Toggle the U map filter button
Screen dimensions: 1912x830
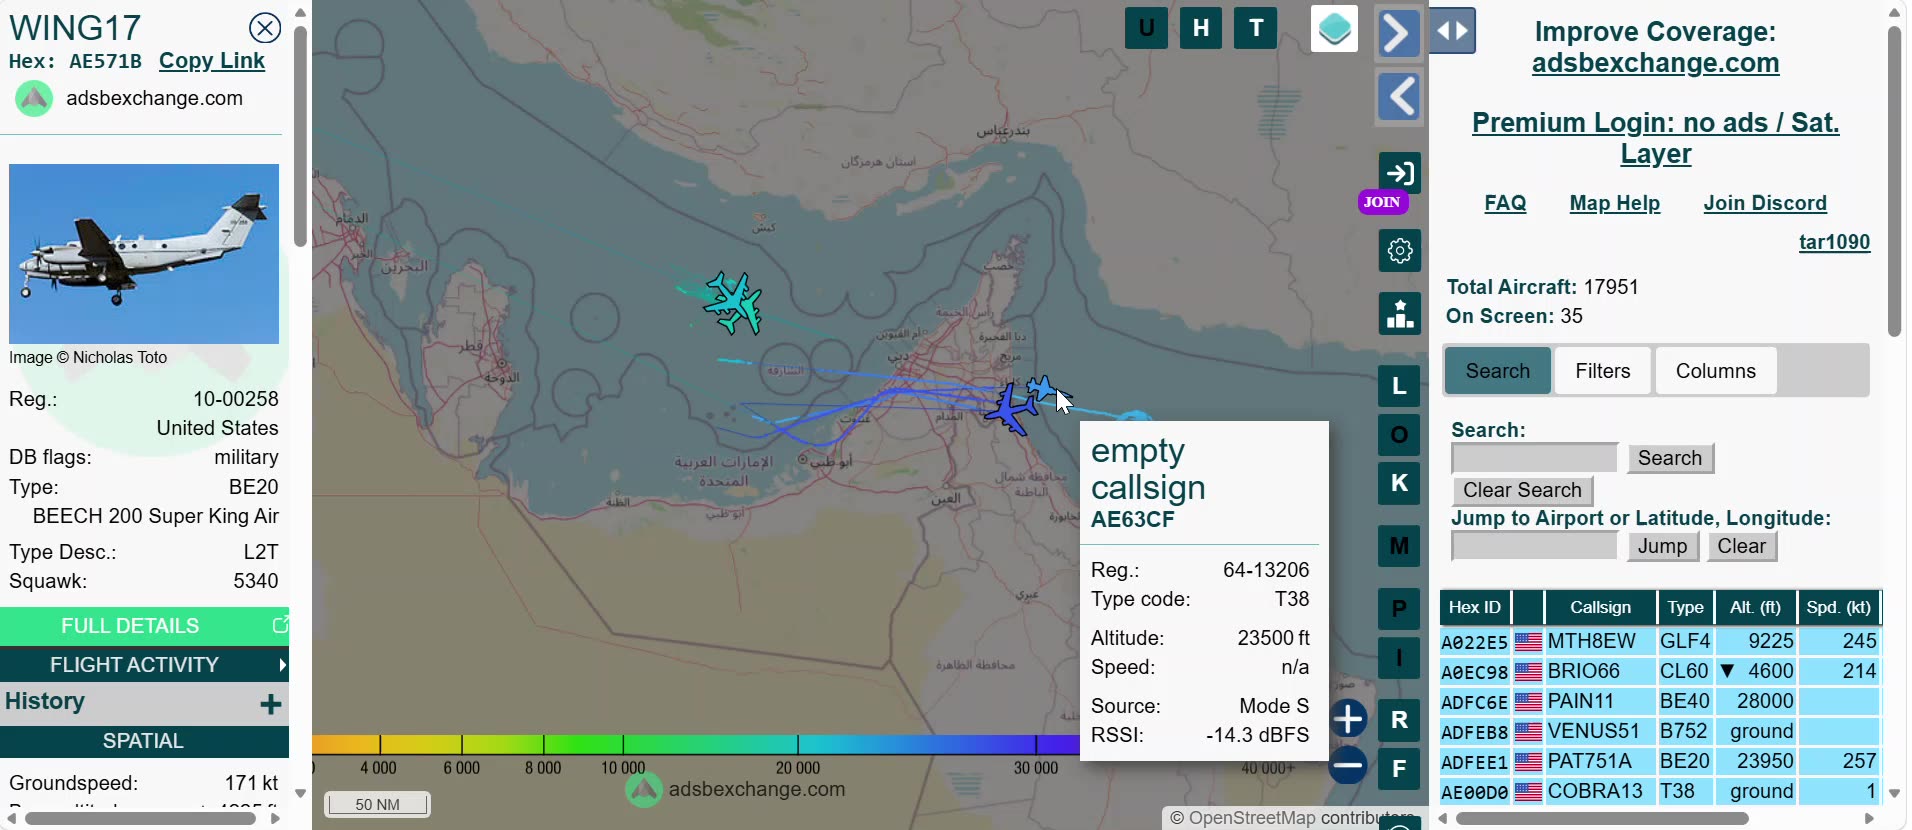[1146, 28]
